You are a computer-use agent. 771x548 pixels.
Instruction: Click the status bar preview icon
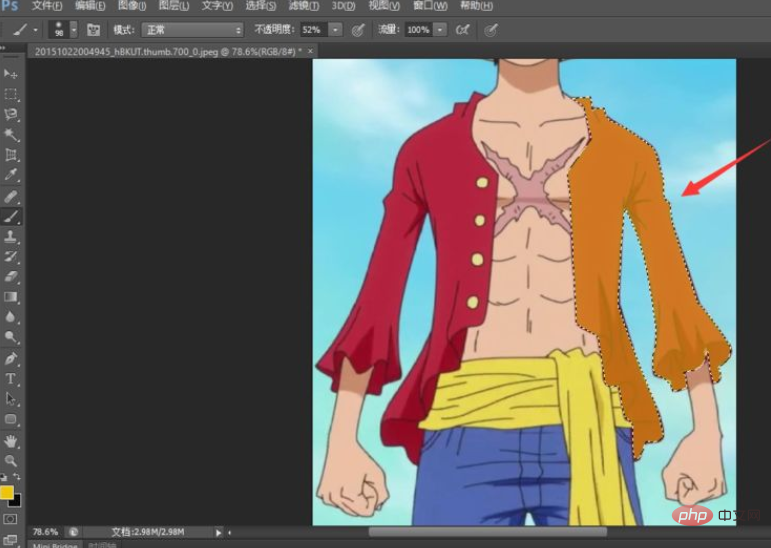point(74,532)
